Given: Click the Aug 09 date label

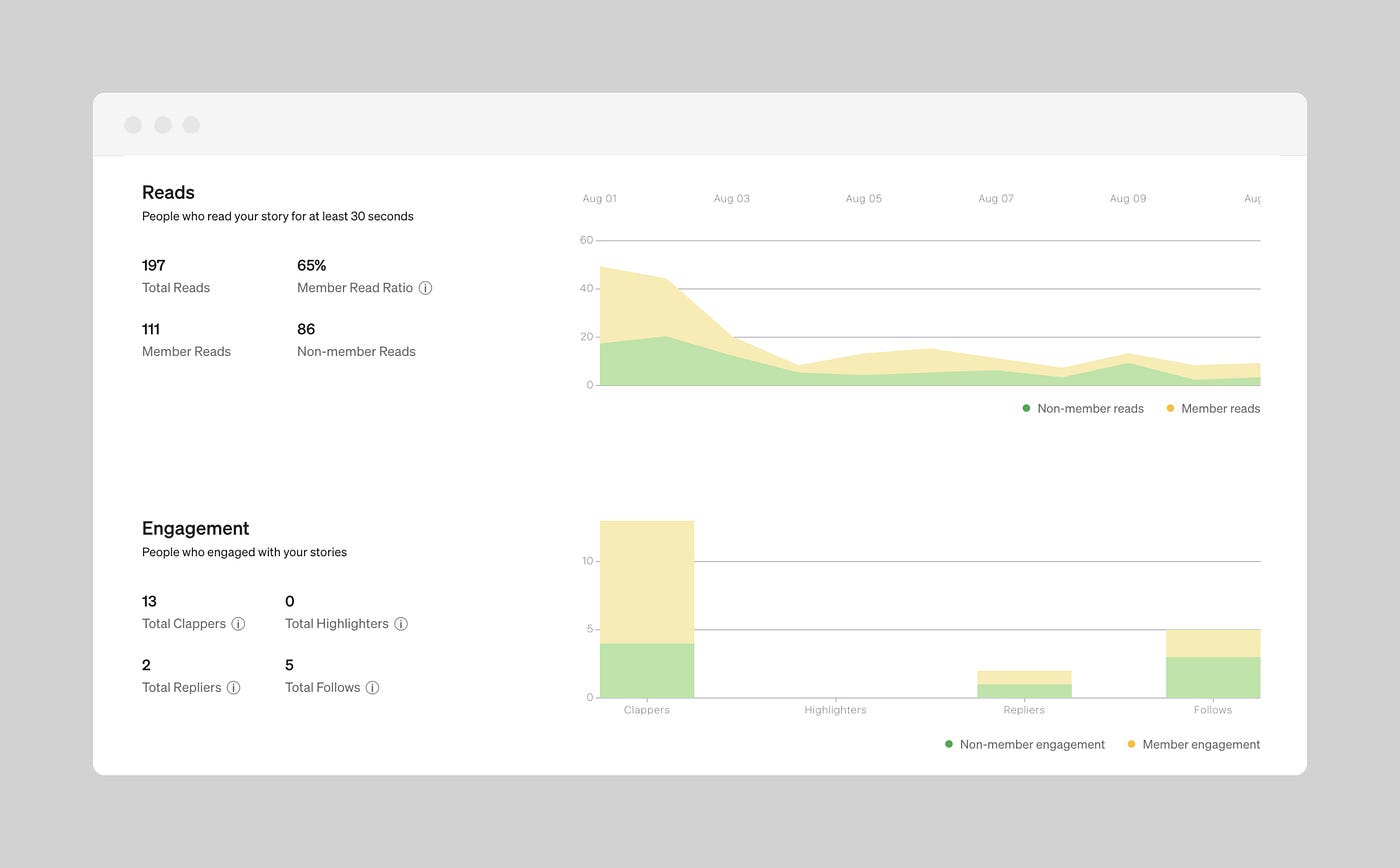Looking at the screenshot, I should (x=1128, y=199).
